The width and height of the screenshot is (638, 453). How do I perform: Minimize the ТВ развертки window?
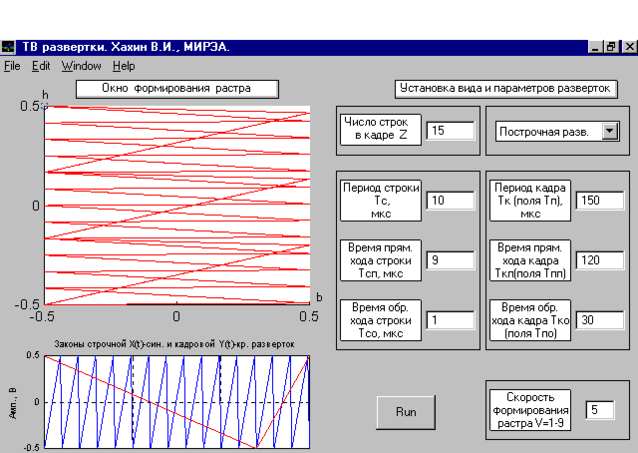pos(595,47)
